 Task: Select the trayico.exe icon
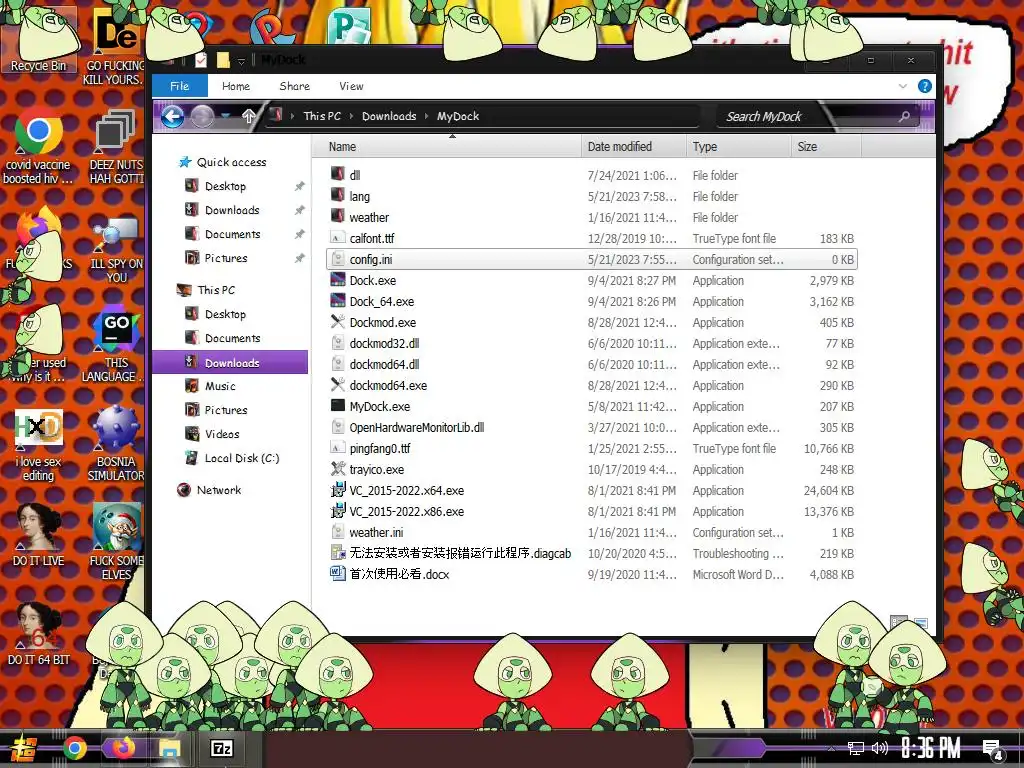[x=338, y=470]
